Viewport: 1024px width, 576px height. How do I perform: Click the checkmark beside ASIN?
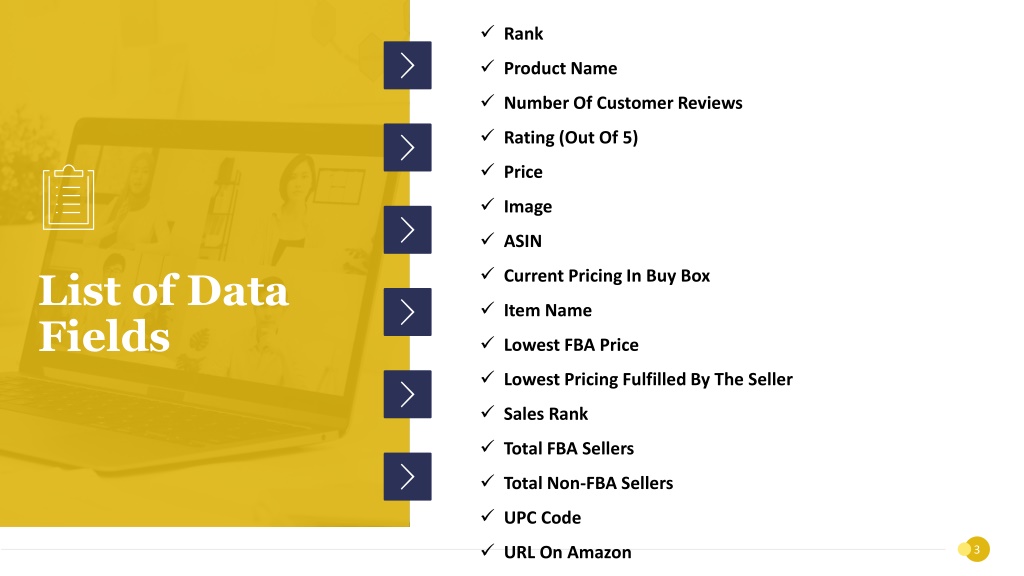pyautogui.click(x=487, y=240)
